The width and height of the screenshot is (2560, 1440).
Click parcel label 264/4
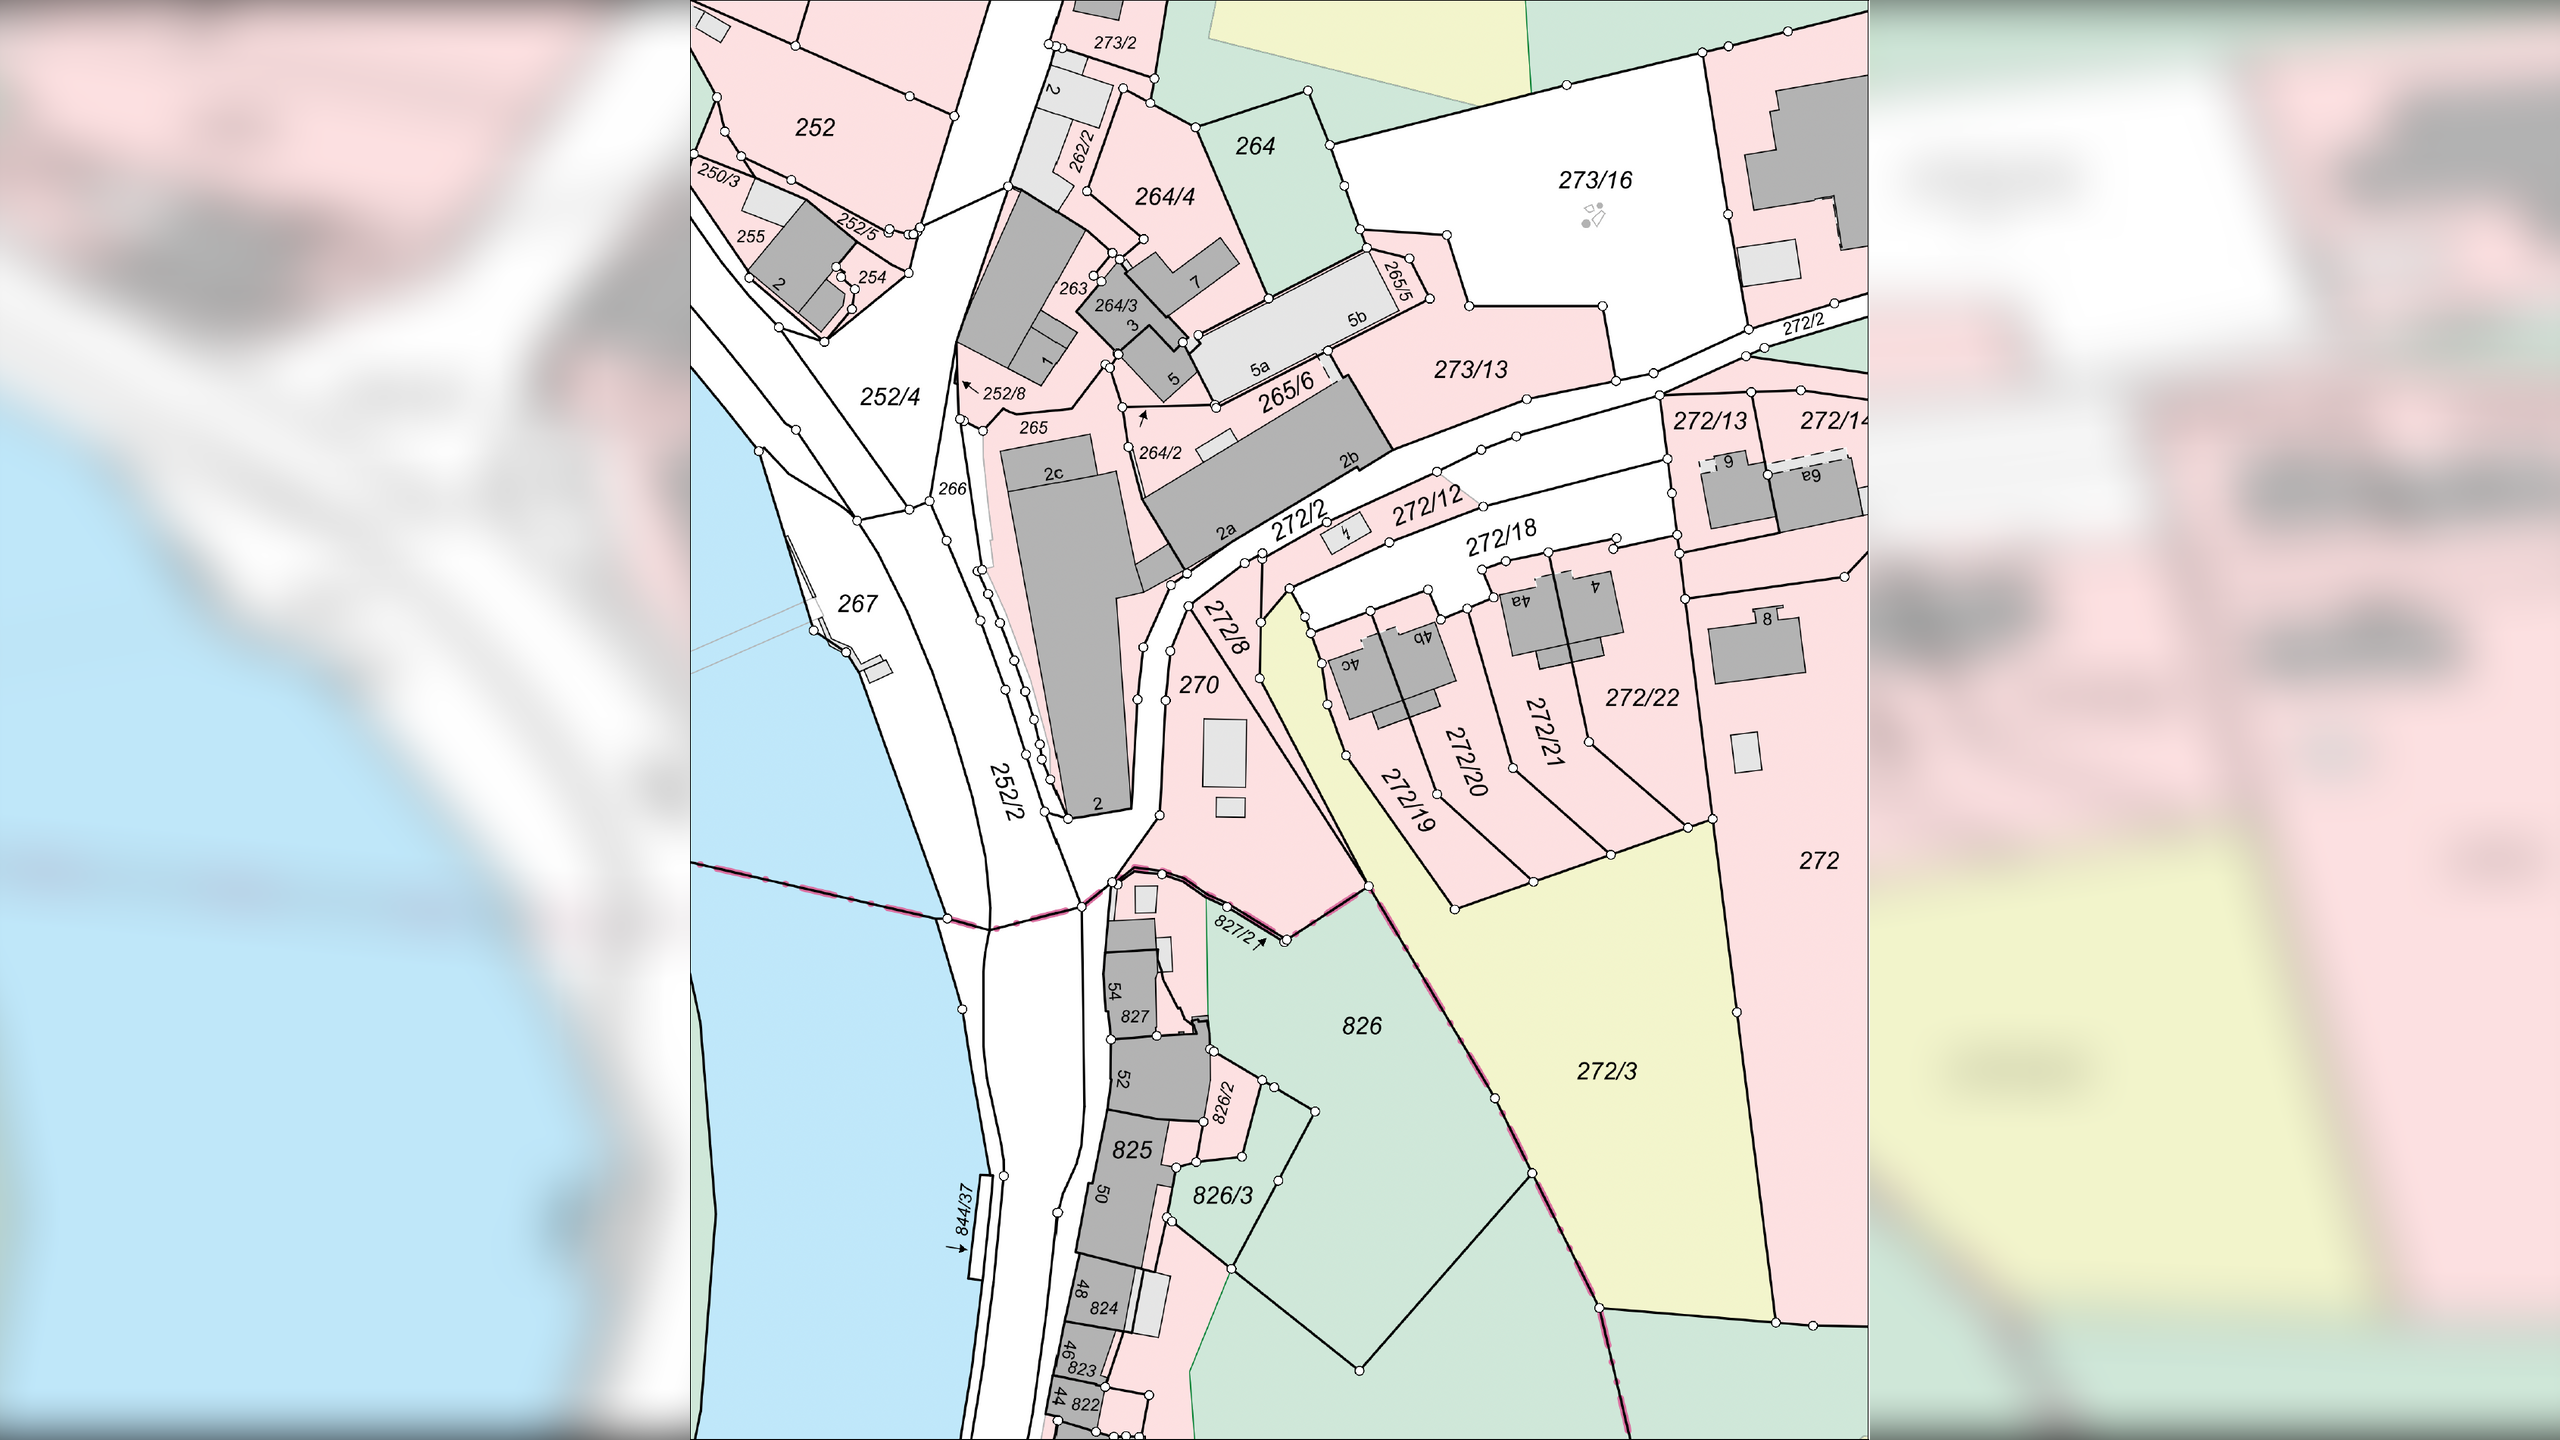pyautogui.click(x=1165, y=197)
